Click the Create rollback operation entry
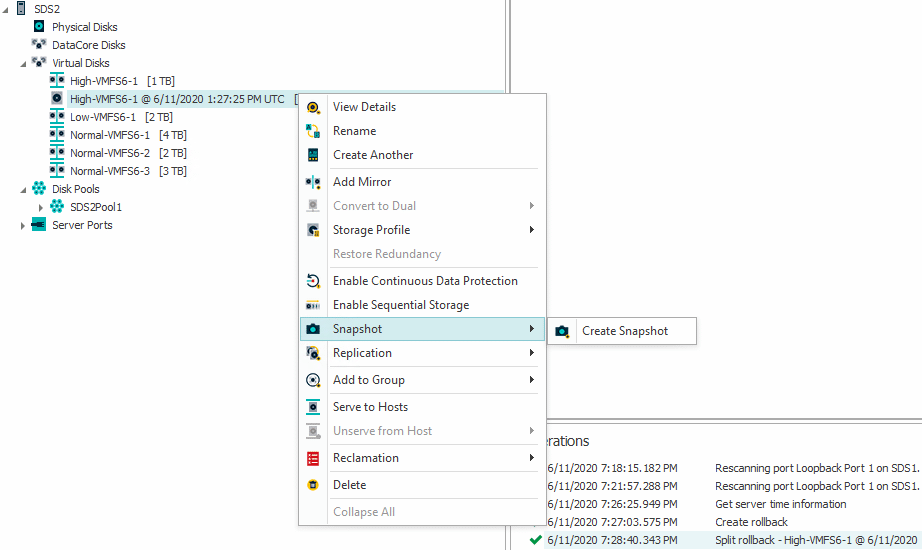922x550 pixels. [751, 522]
